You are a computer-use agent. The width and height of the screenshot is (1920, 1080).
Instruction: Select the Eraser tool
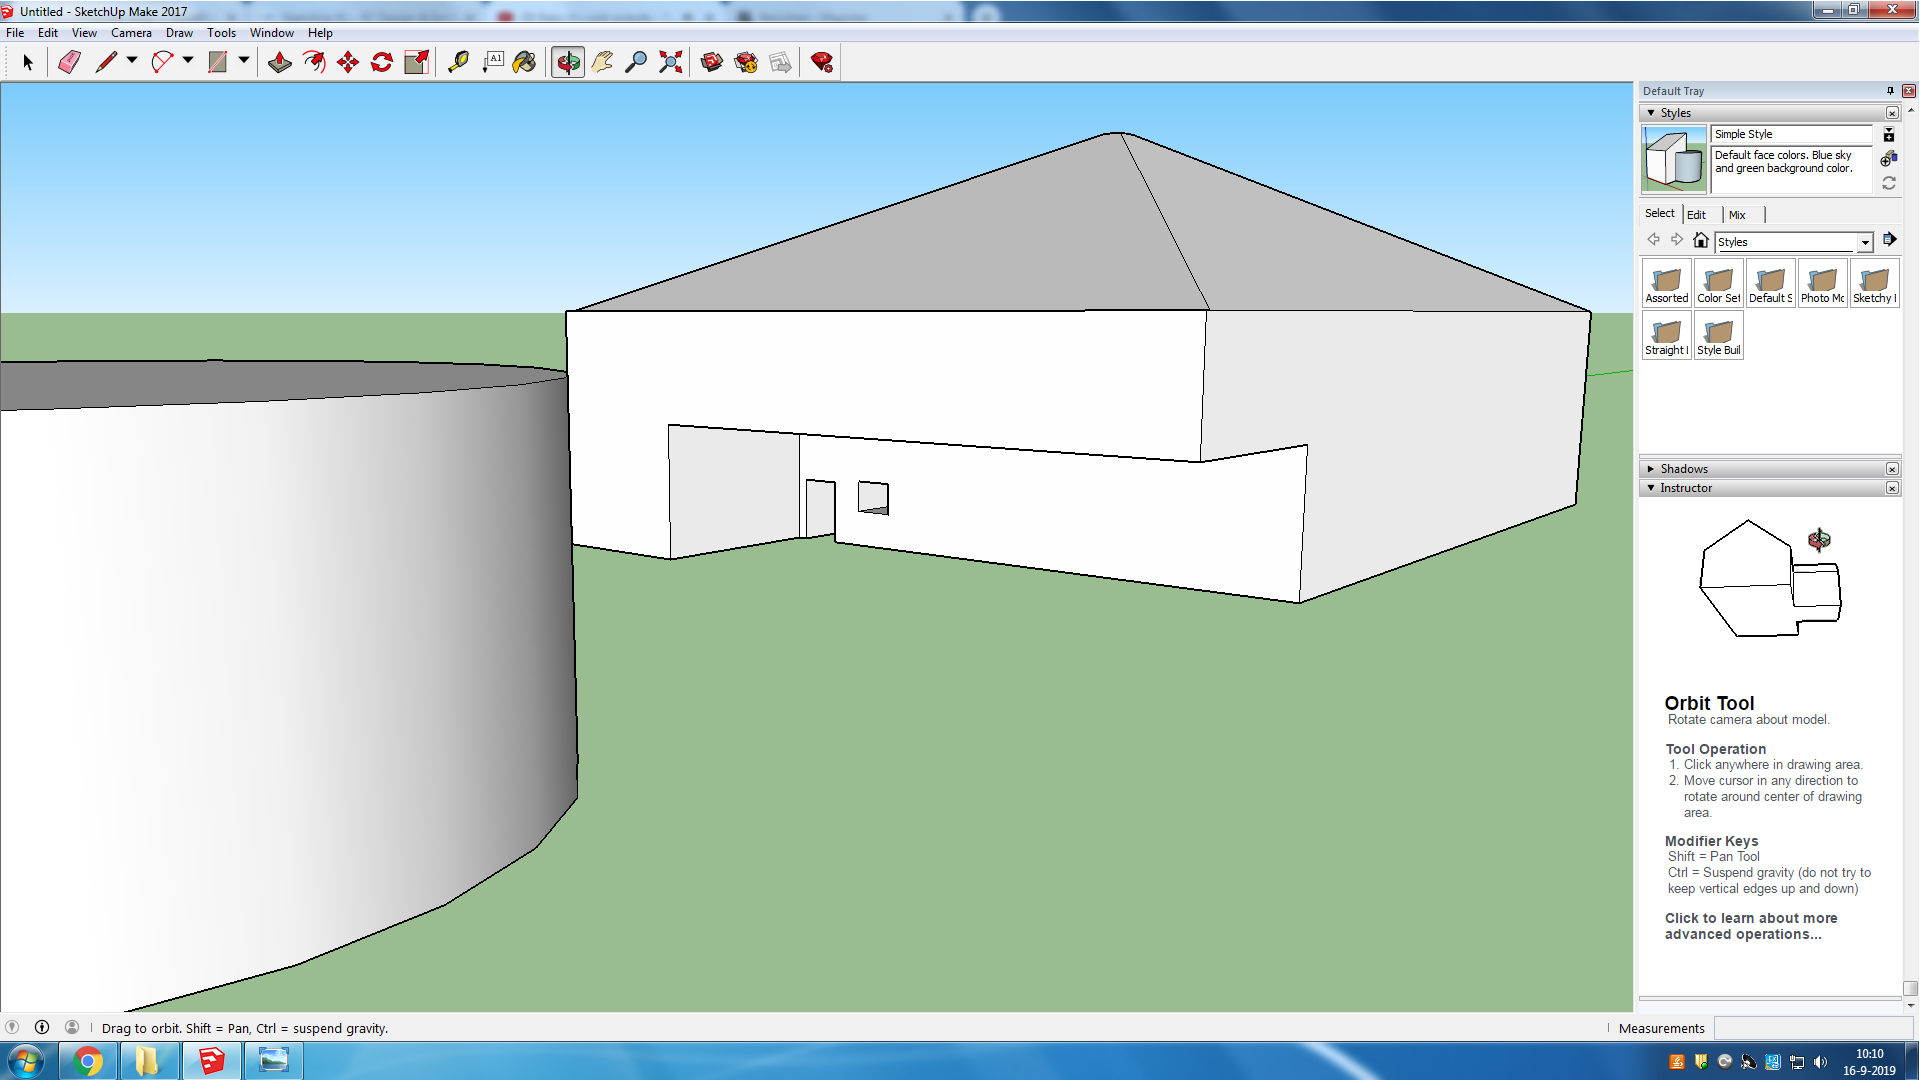click(69, 62)
